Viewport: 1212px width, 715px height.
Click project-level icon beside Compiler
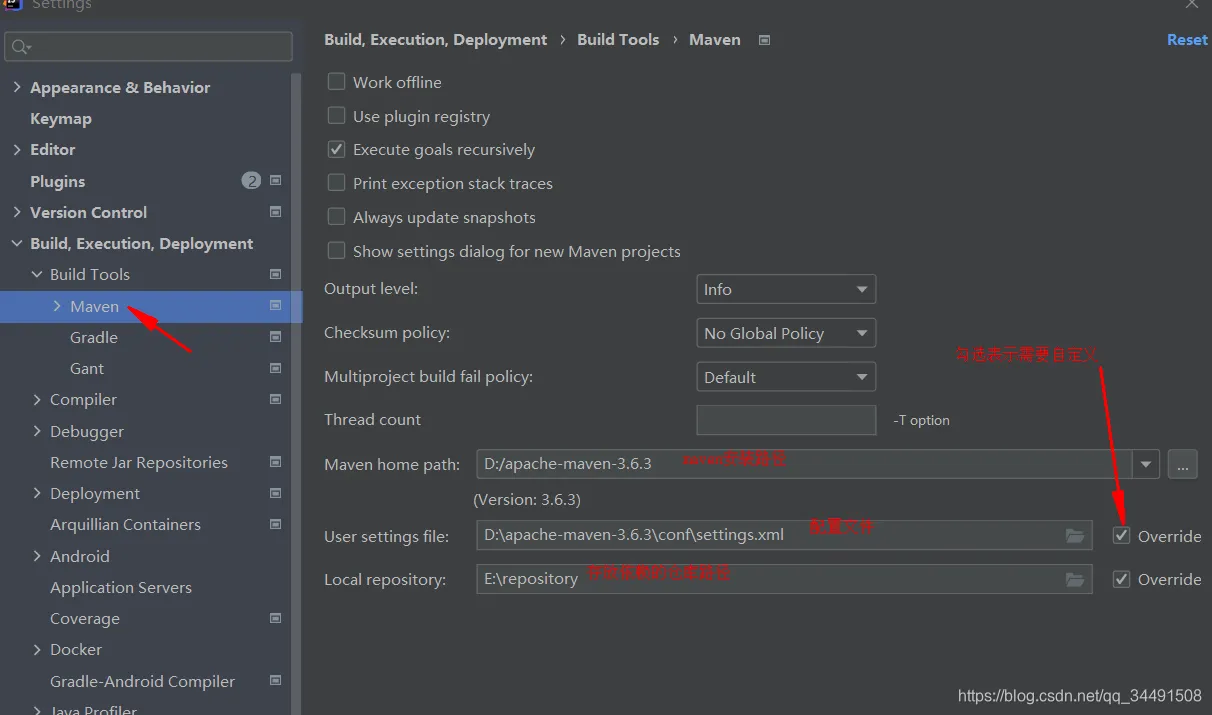pos(276,399)
